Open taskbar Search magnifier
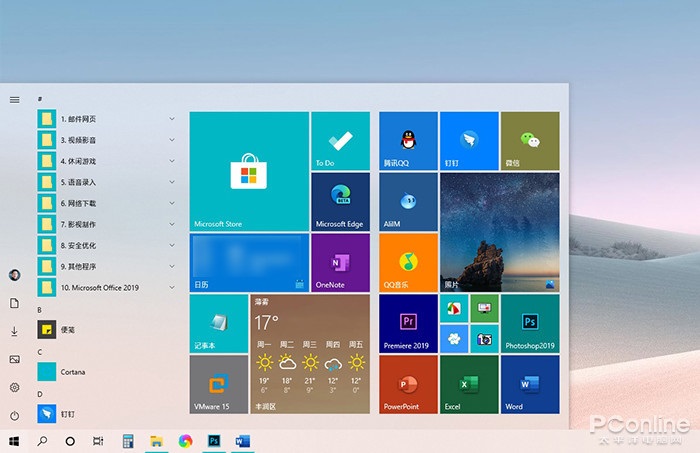700x453 pixels. point(42,441)
